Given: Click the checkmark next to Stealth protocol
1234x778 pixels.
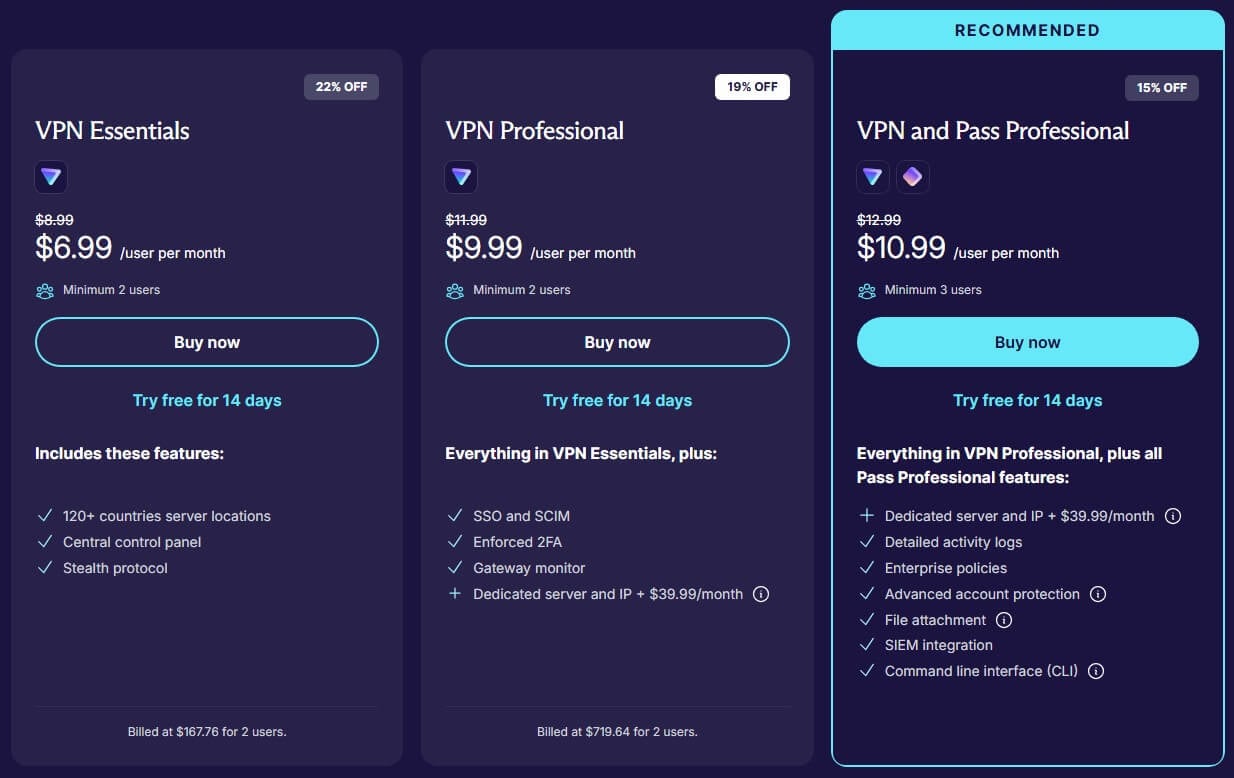Looking at the screenshot, I should click(44, 567).
